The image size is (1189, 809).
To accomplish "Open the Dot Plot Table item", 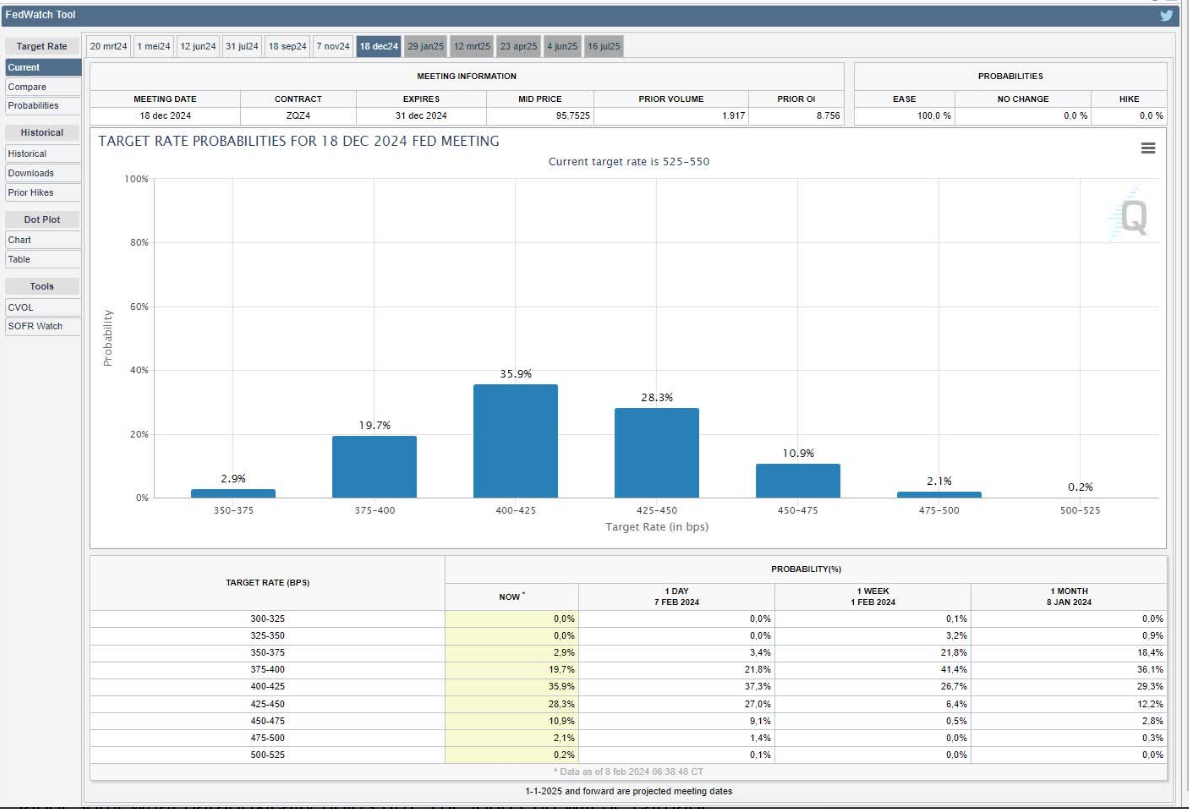I will pyautogui.click(x=42, y=259).
